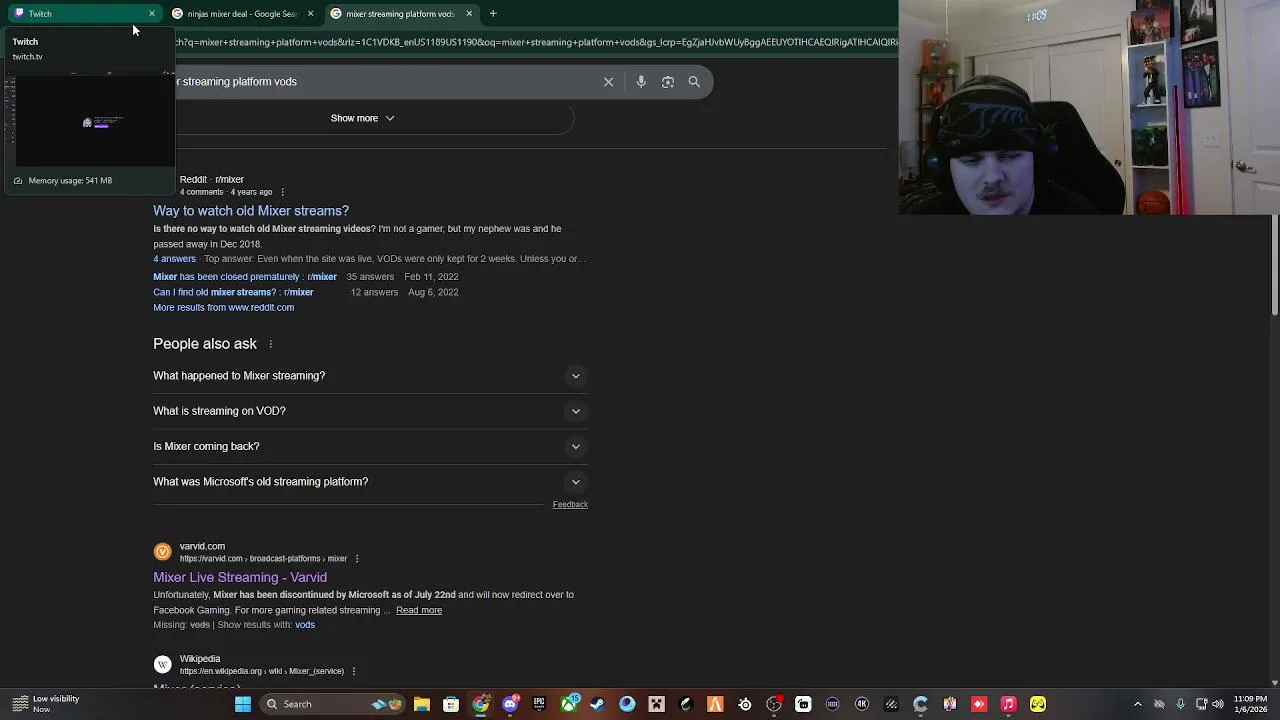Open search by image (Google Lens)
The width and height of the screenshot is (1280, 720).
[x=668, y=82]
